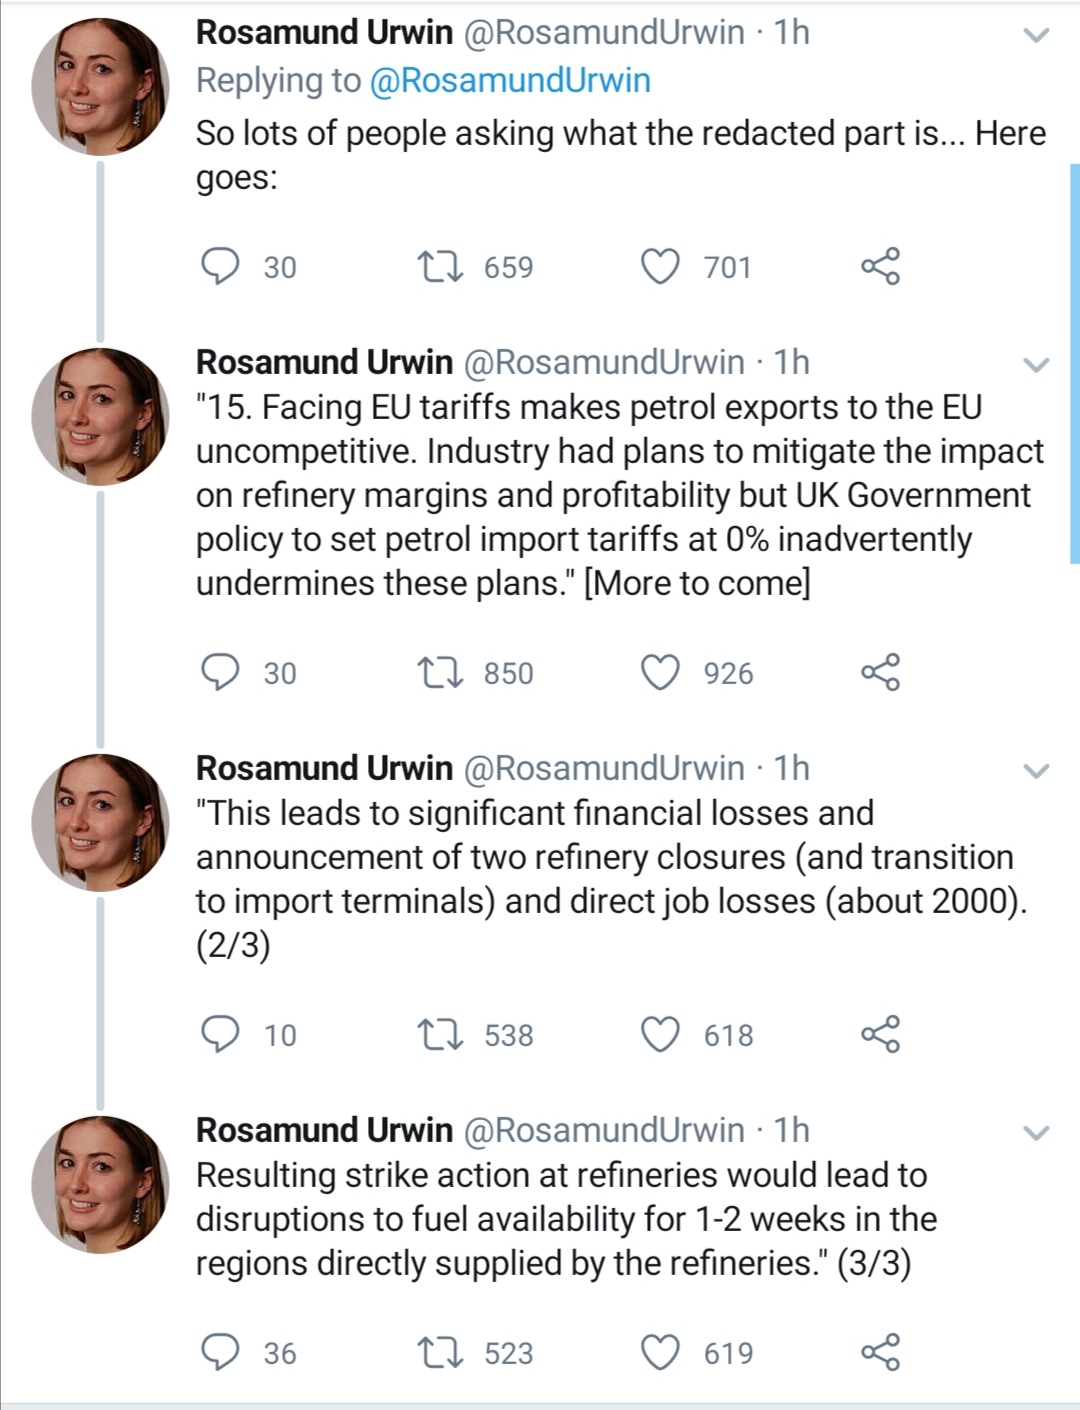Open options chevron on strike action tweet
Image resolution: width=1080 pixels, height=1410 pixels.
tap(1037, 1133)
